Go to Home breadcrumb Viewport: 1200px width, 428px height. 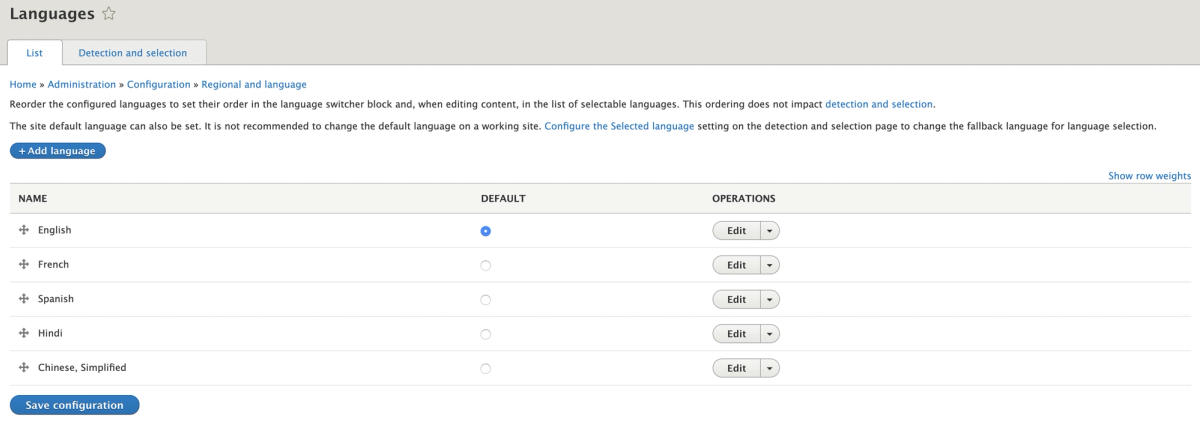click(22, 85)
